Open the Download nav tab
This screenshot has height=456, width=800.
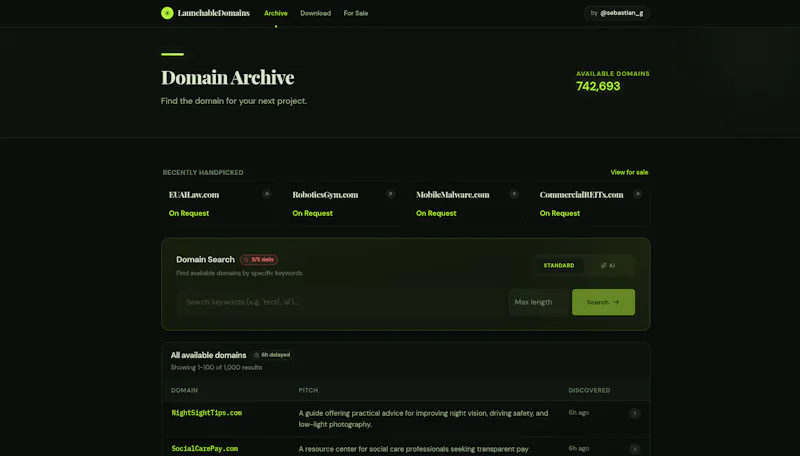315,13
